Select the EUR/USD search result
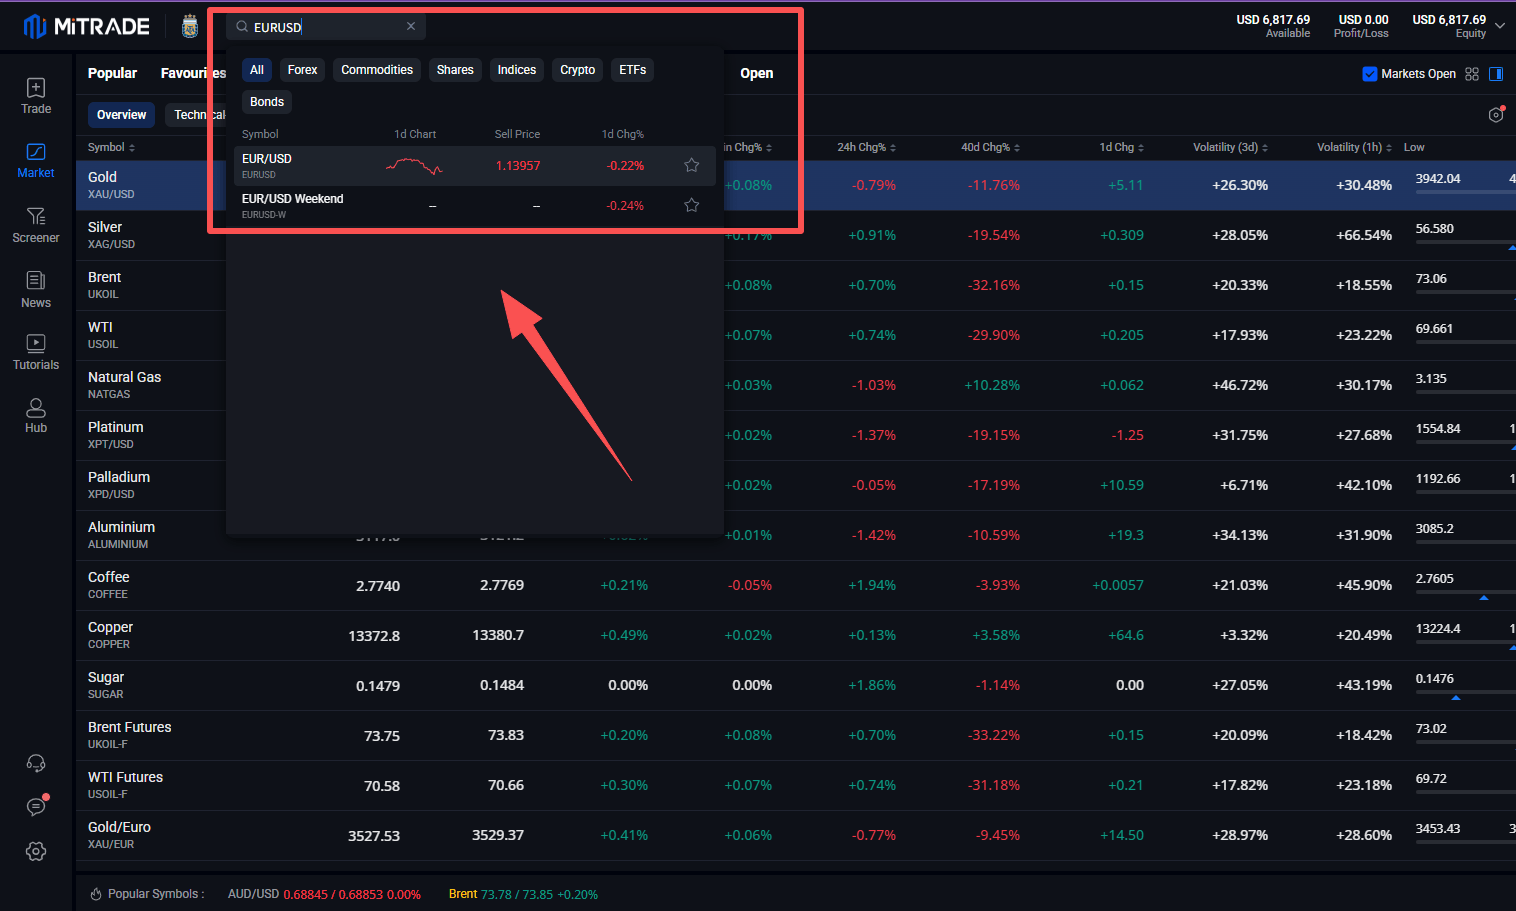This screenshot has width=1516, height=911. (475, 166)
